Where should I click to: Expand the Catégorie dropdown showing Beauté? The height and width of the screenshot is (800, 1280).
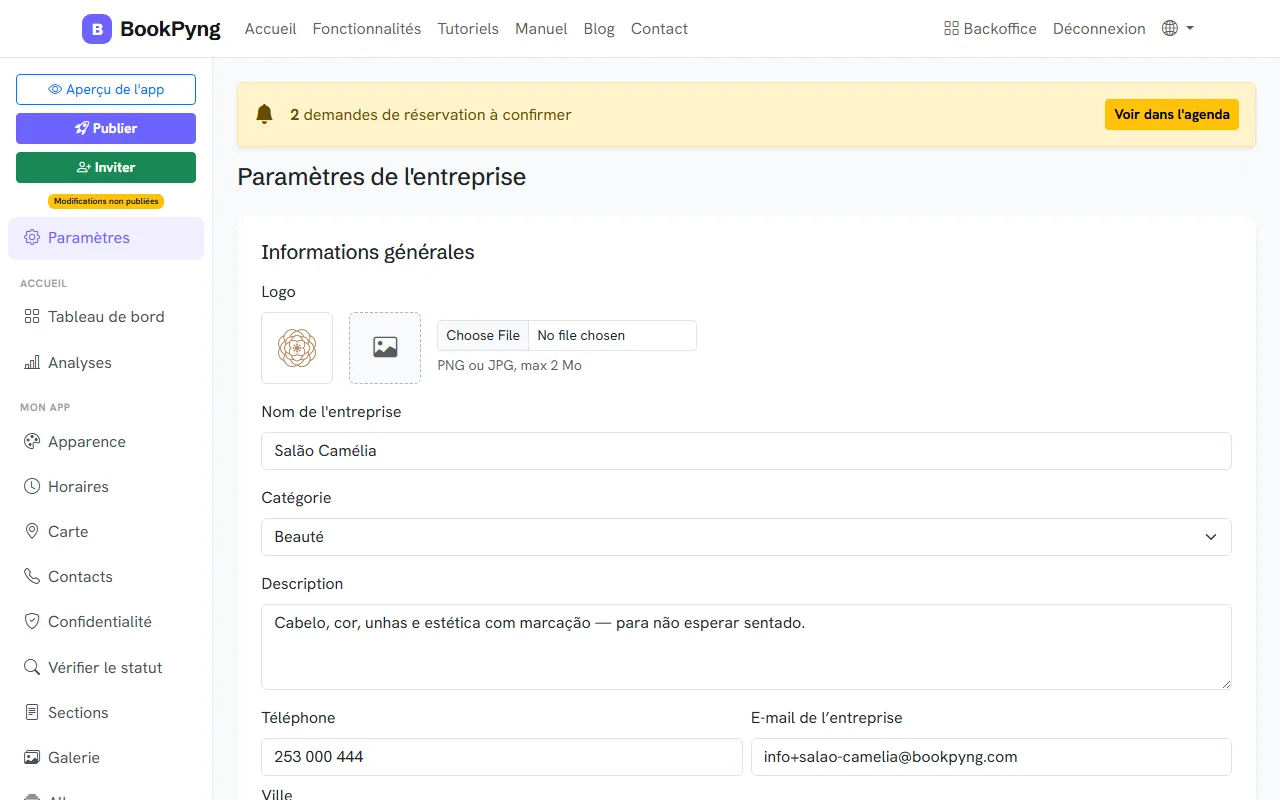tap(746, 537)
